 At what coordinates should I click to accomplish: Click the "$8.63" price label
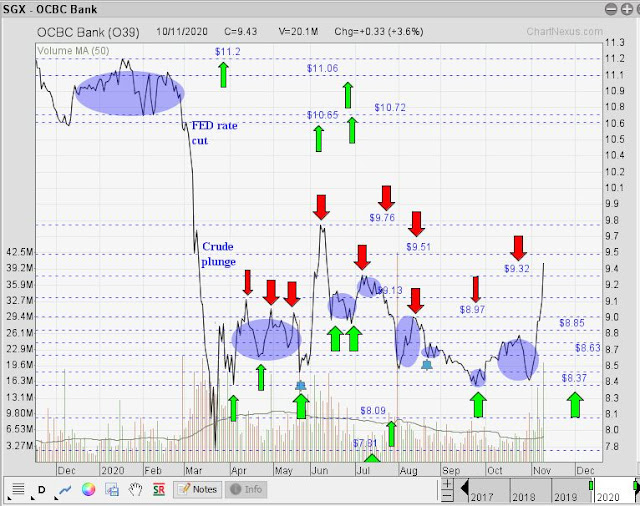coord(588,348)
